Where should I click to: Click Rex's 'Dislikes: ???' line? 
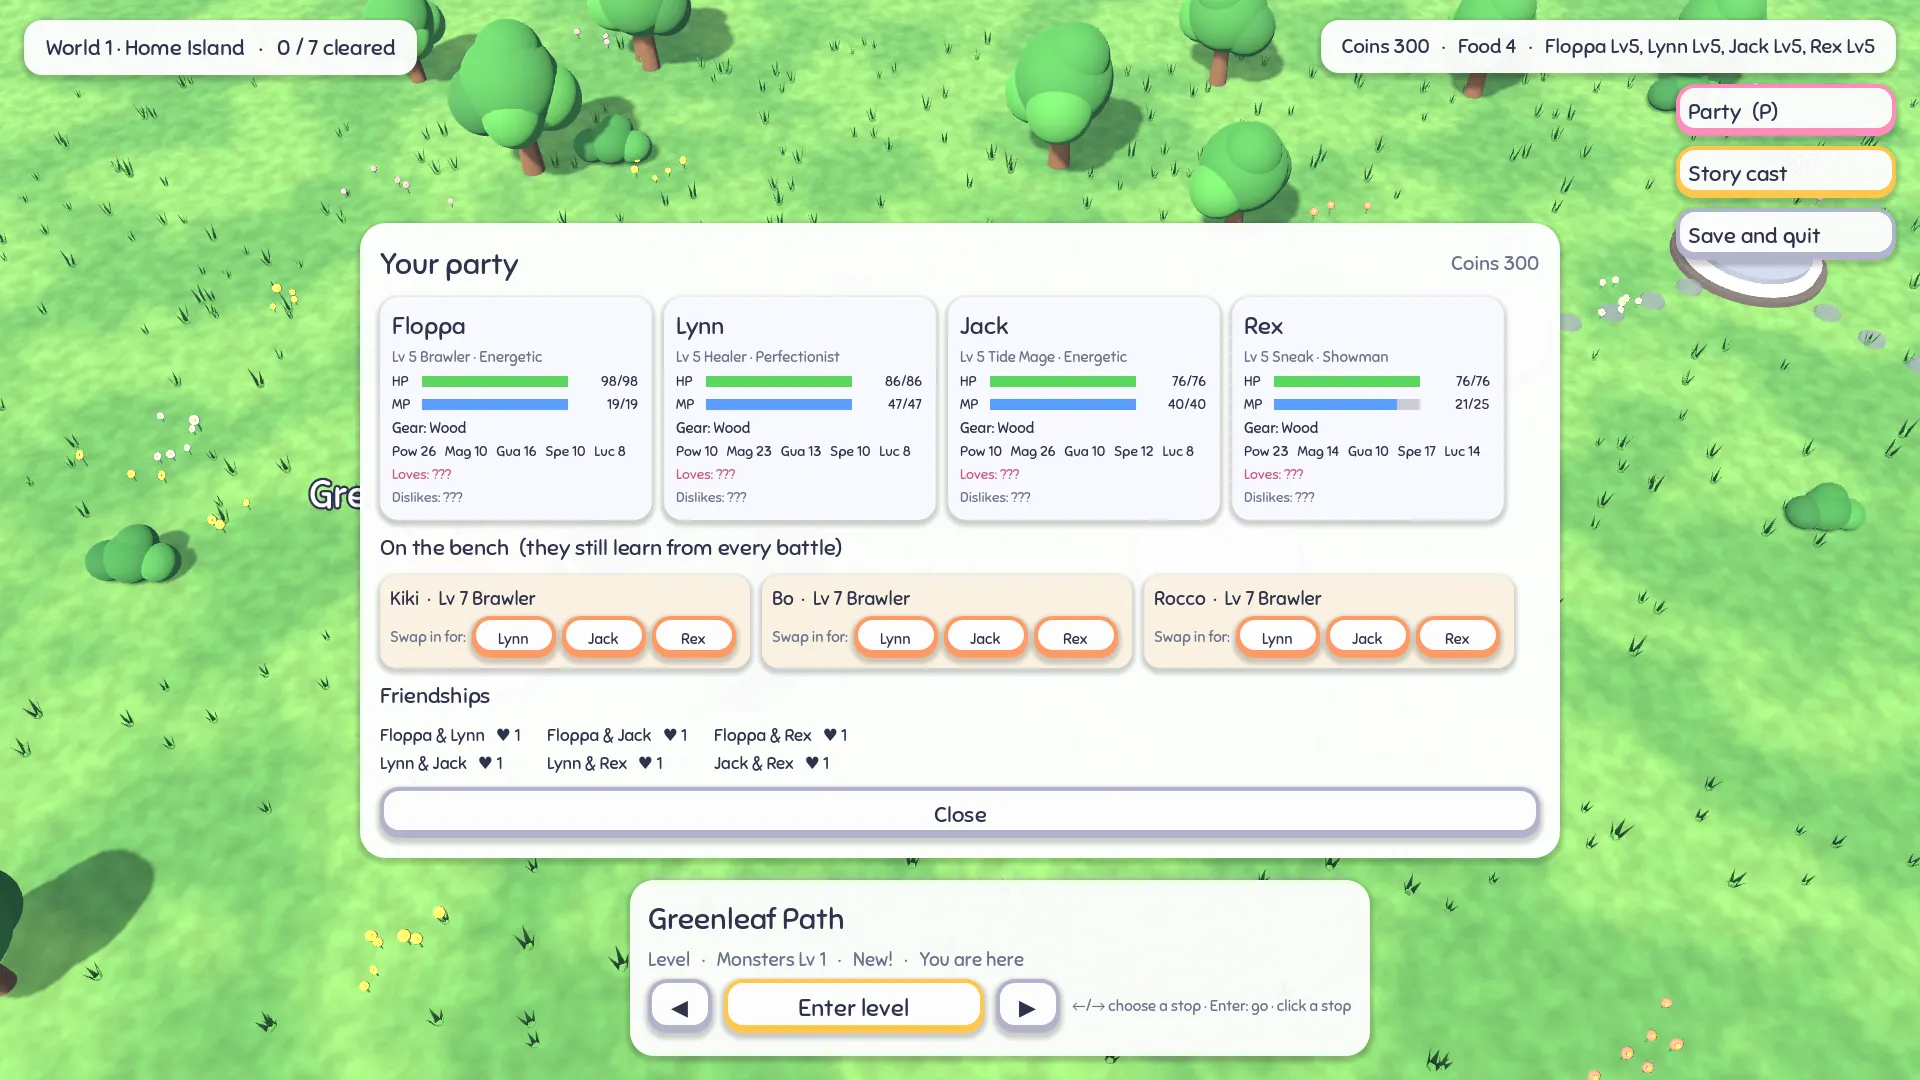tap(1279, 497)
